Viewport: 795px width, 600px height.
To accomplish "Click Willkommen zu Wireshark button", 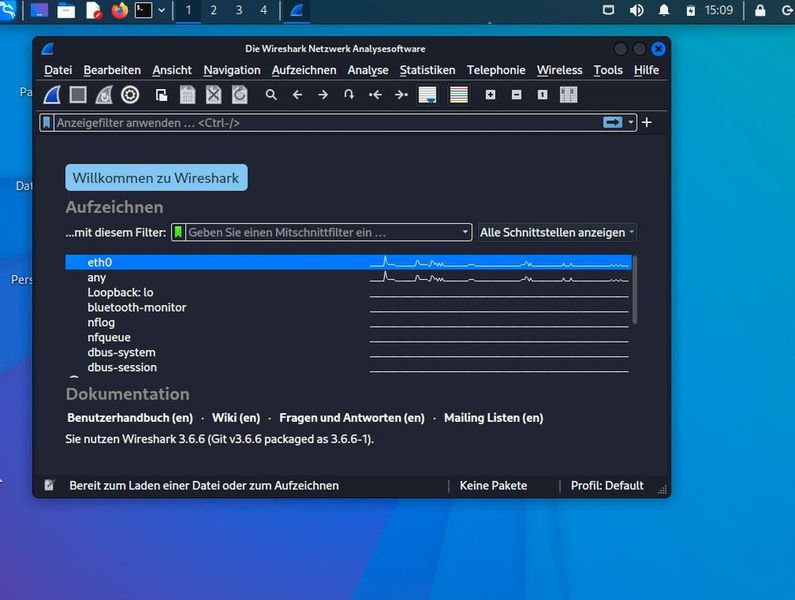I will coord(156,178).
